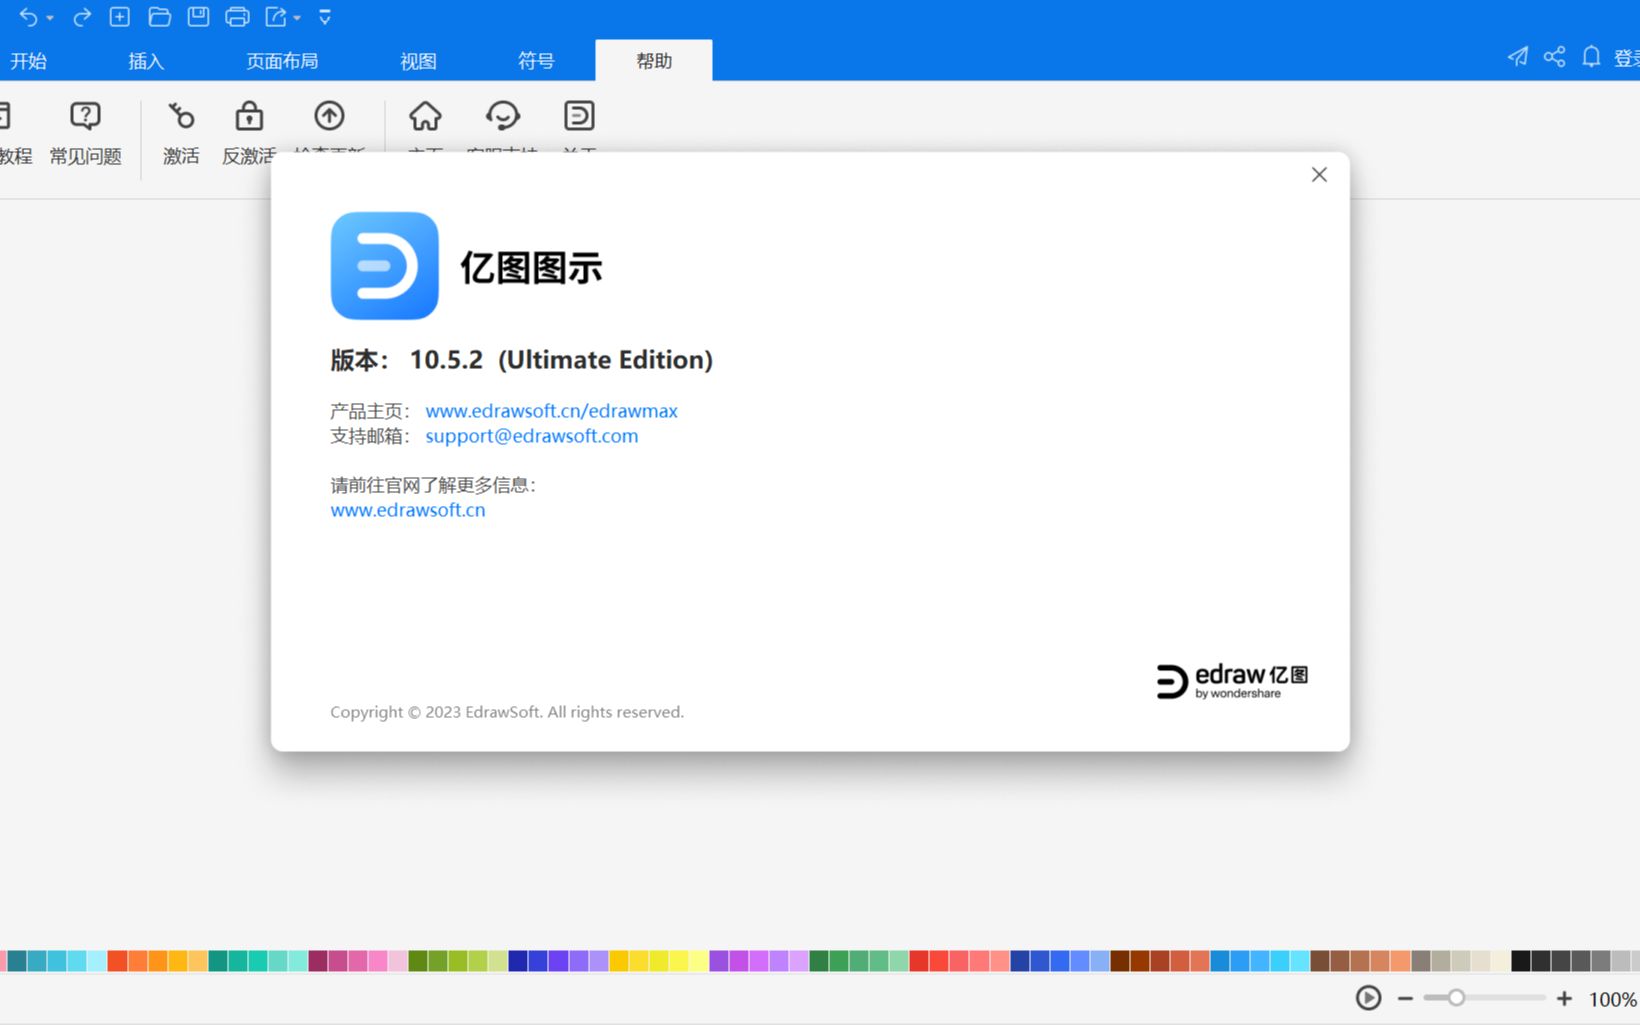
Task: Click the presentation play button in status bar
Action: click(1368, 998)
